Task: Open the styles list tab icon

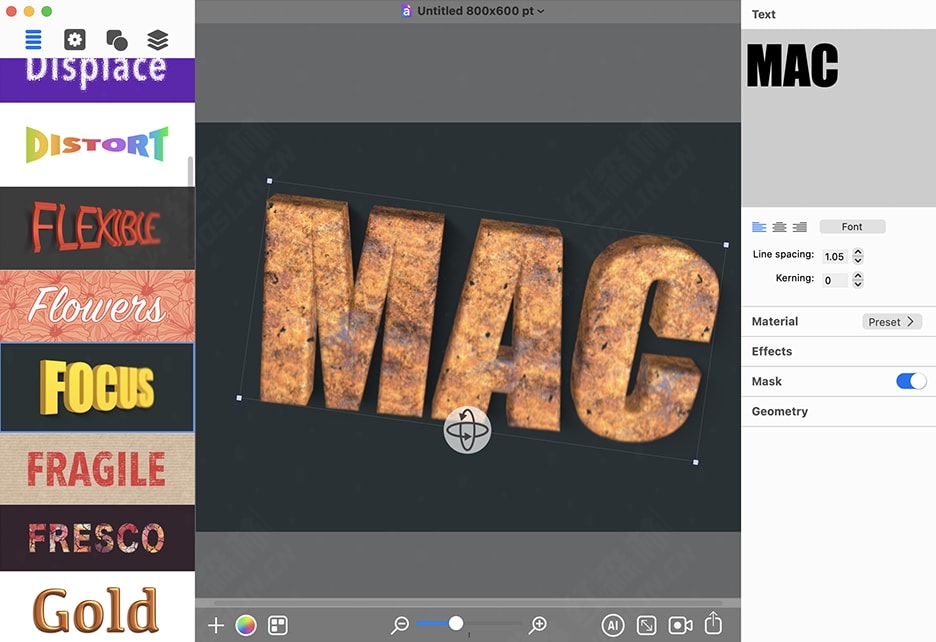Action: tap(33, 40)
